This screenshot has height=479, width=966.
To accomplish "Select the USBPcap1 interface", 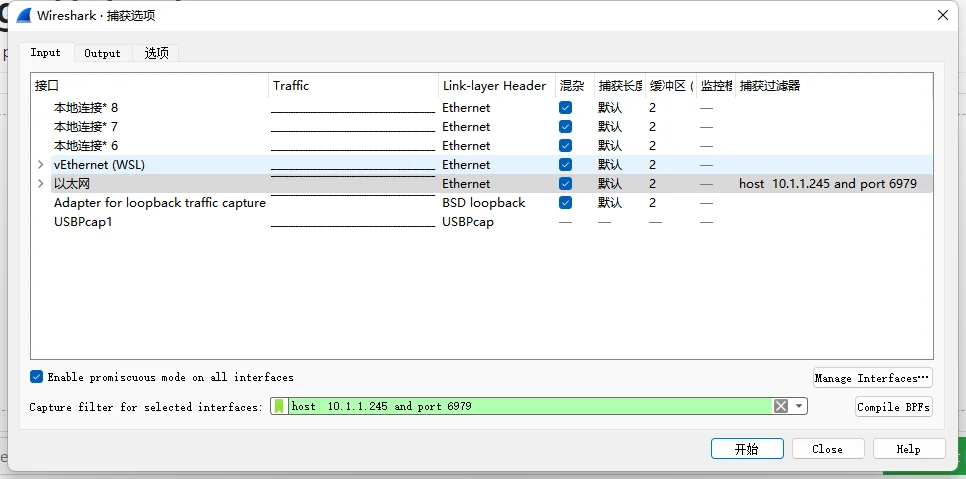I will tap(83, 222).
